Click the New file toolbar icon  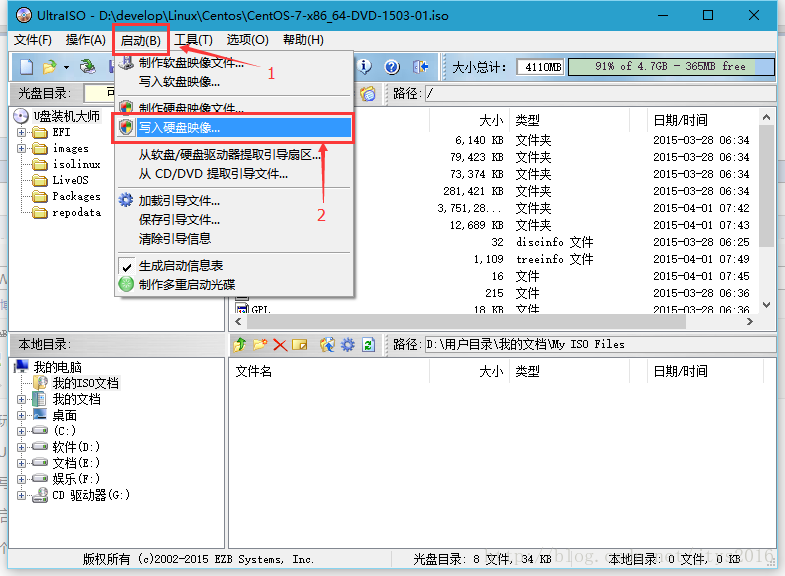pos(27,67)
